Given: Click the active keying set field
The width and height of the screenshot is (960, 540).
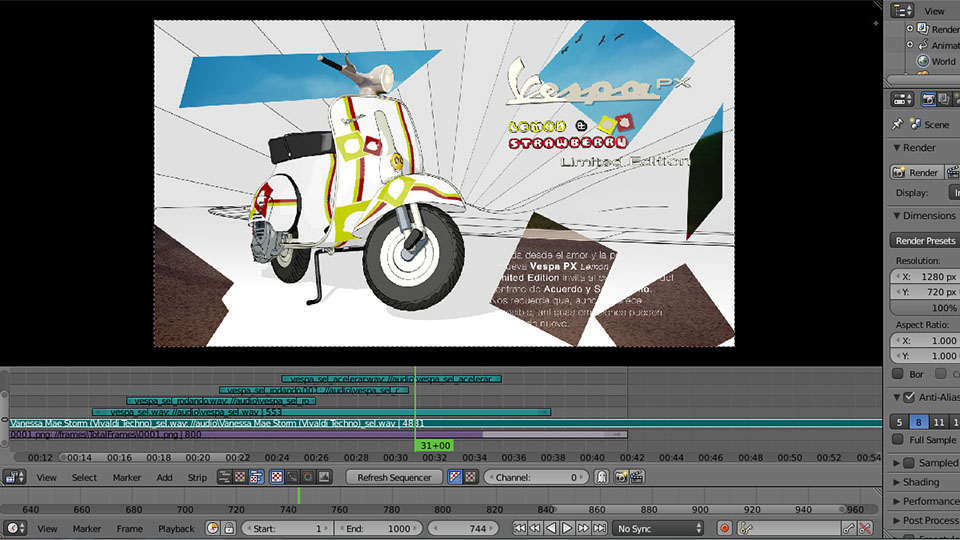Looking at the screenshot, I should [788, 528].
